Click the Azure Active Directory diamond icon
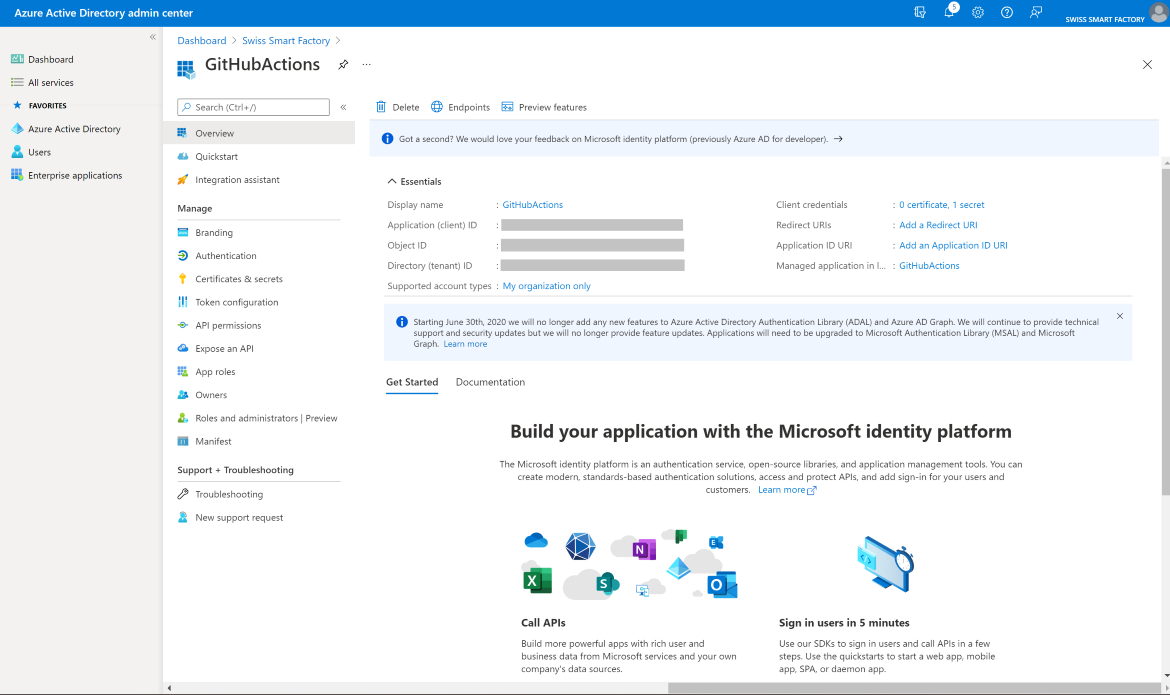1170x695 pixels. tap(16, 128)
